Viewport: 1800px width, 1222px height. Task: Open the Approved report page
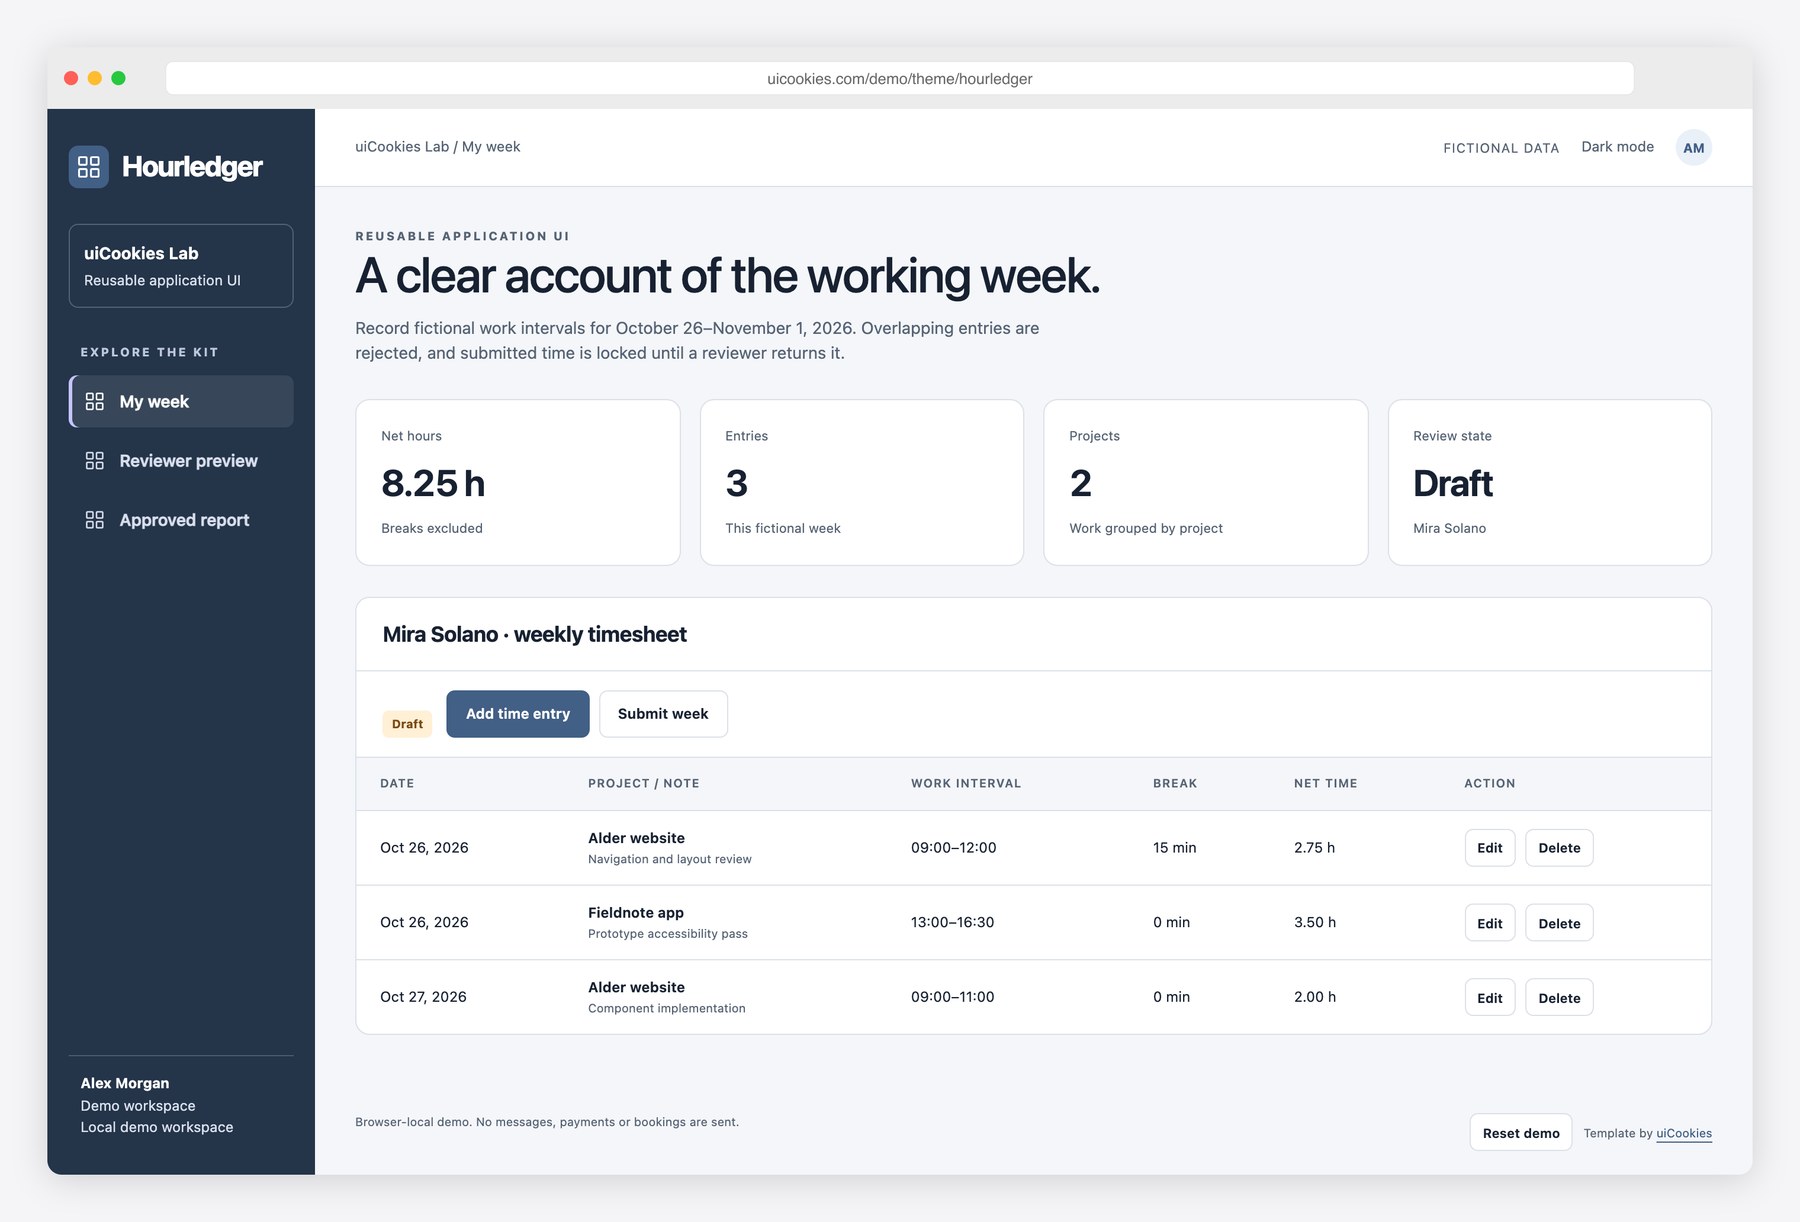click(181, 520)
